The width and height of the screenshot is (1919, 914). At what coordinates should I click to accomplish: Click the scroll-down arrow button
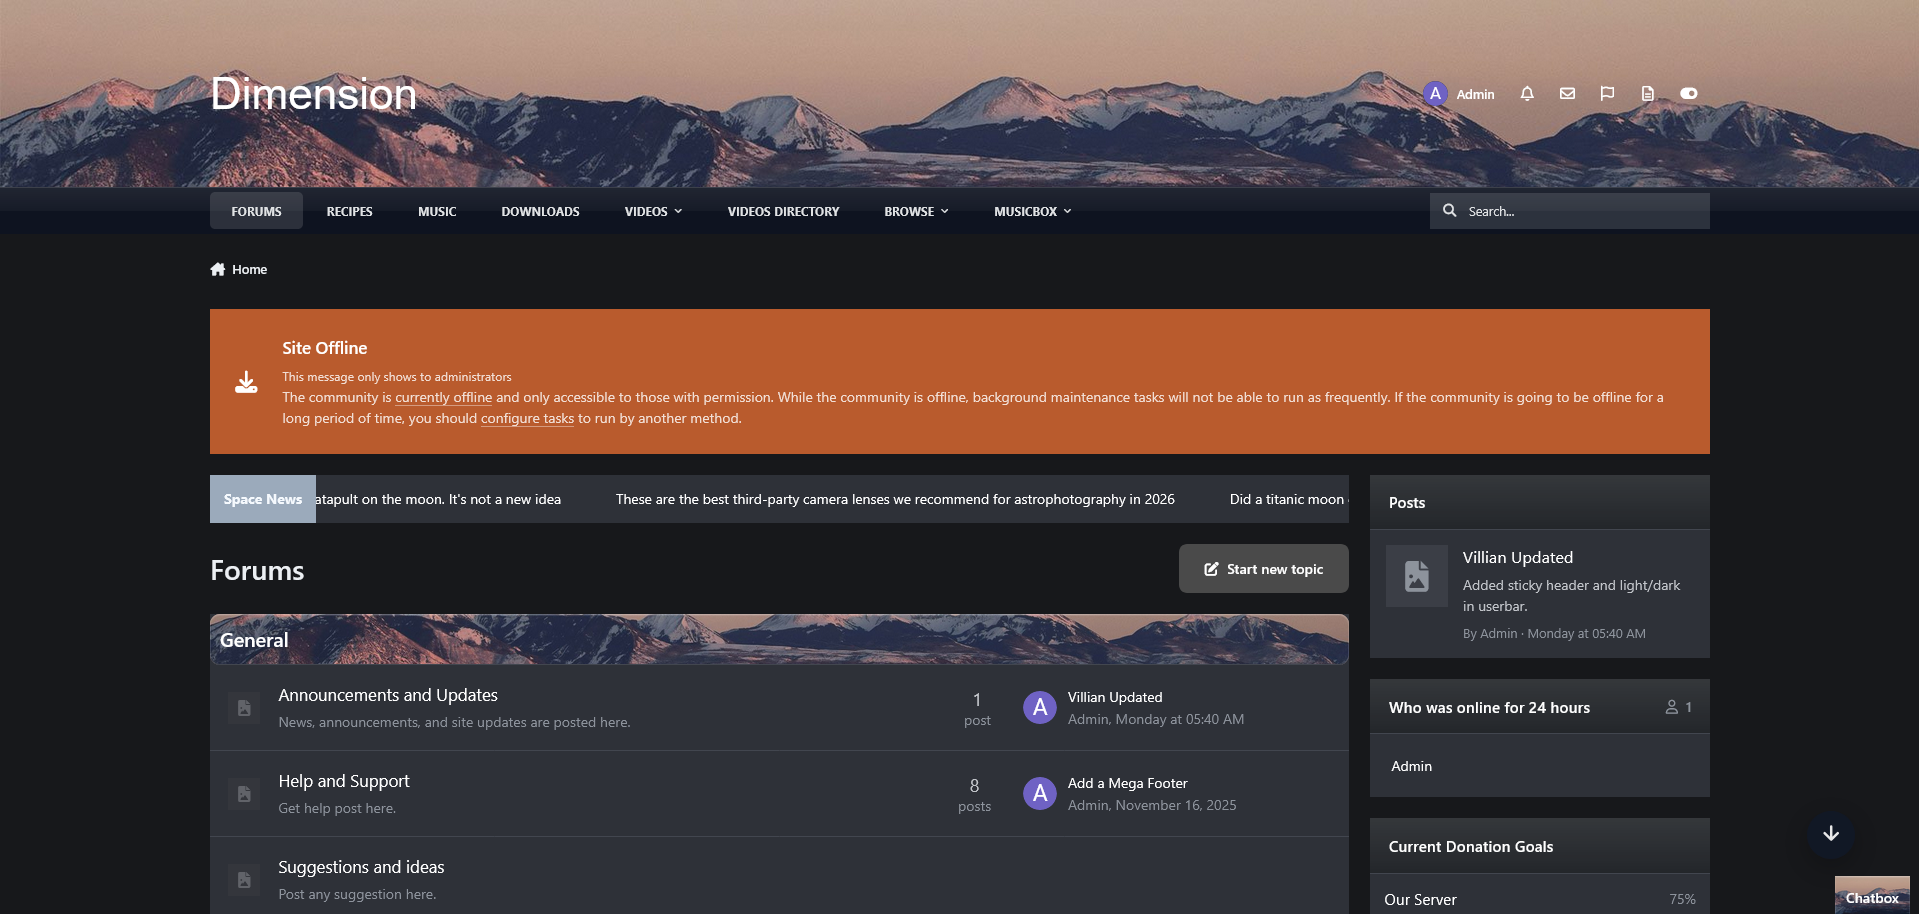[1831, 834]
